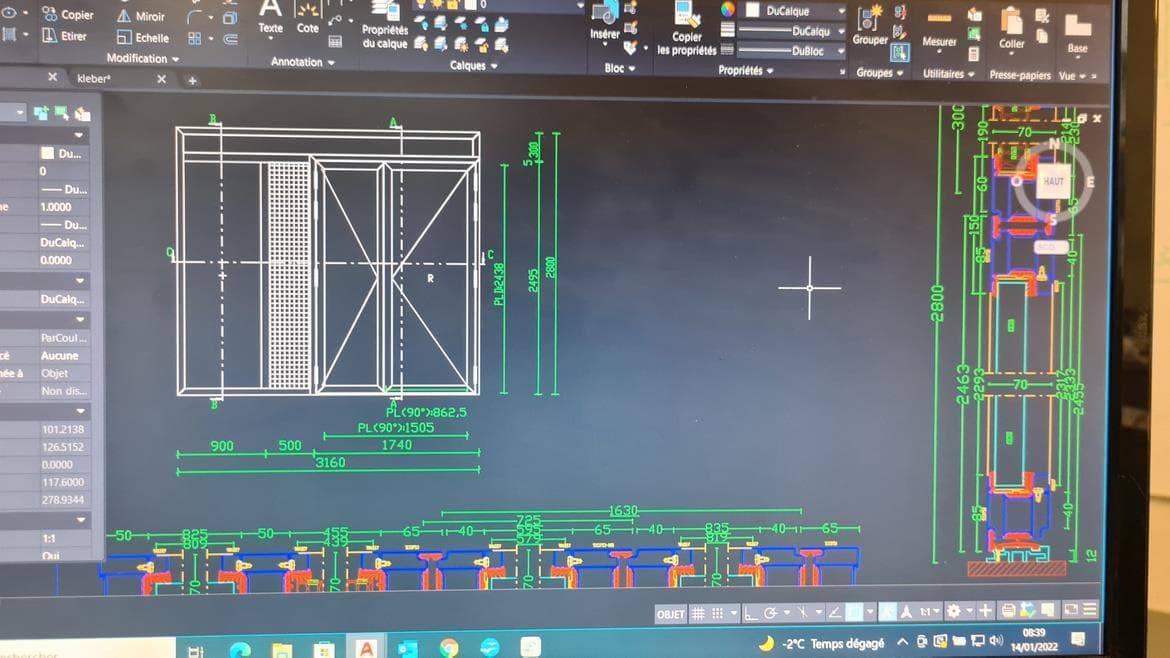This screenshot has height=658, width=1170.
Task: Switch to the kleber drawing tab
Action: (93, 78)
